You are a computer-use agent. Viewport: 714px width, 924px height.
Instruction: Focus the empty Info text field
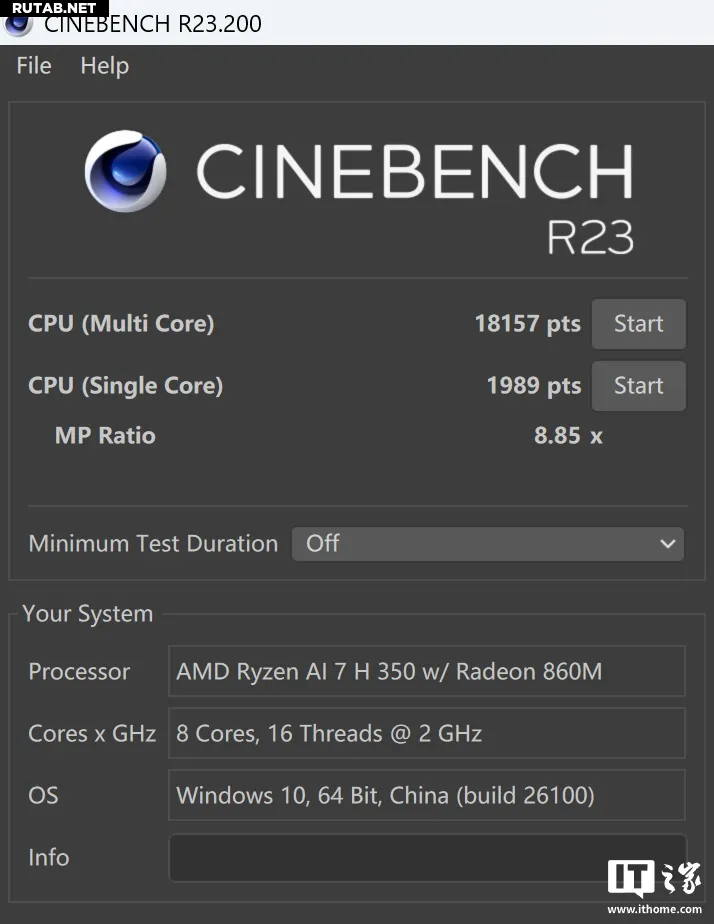(427, 857)
